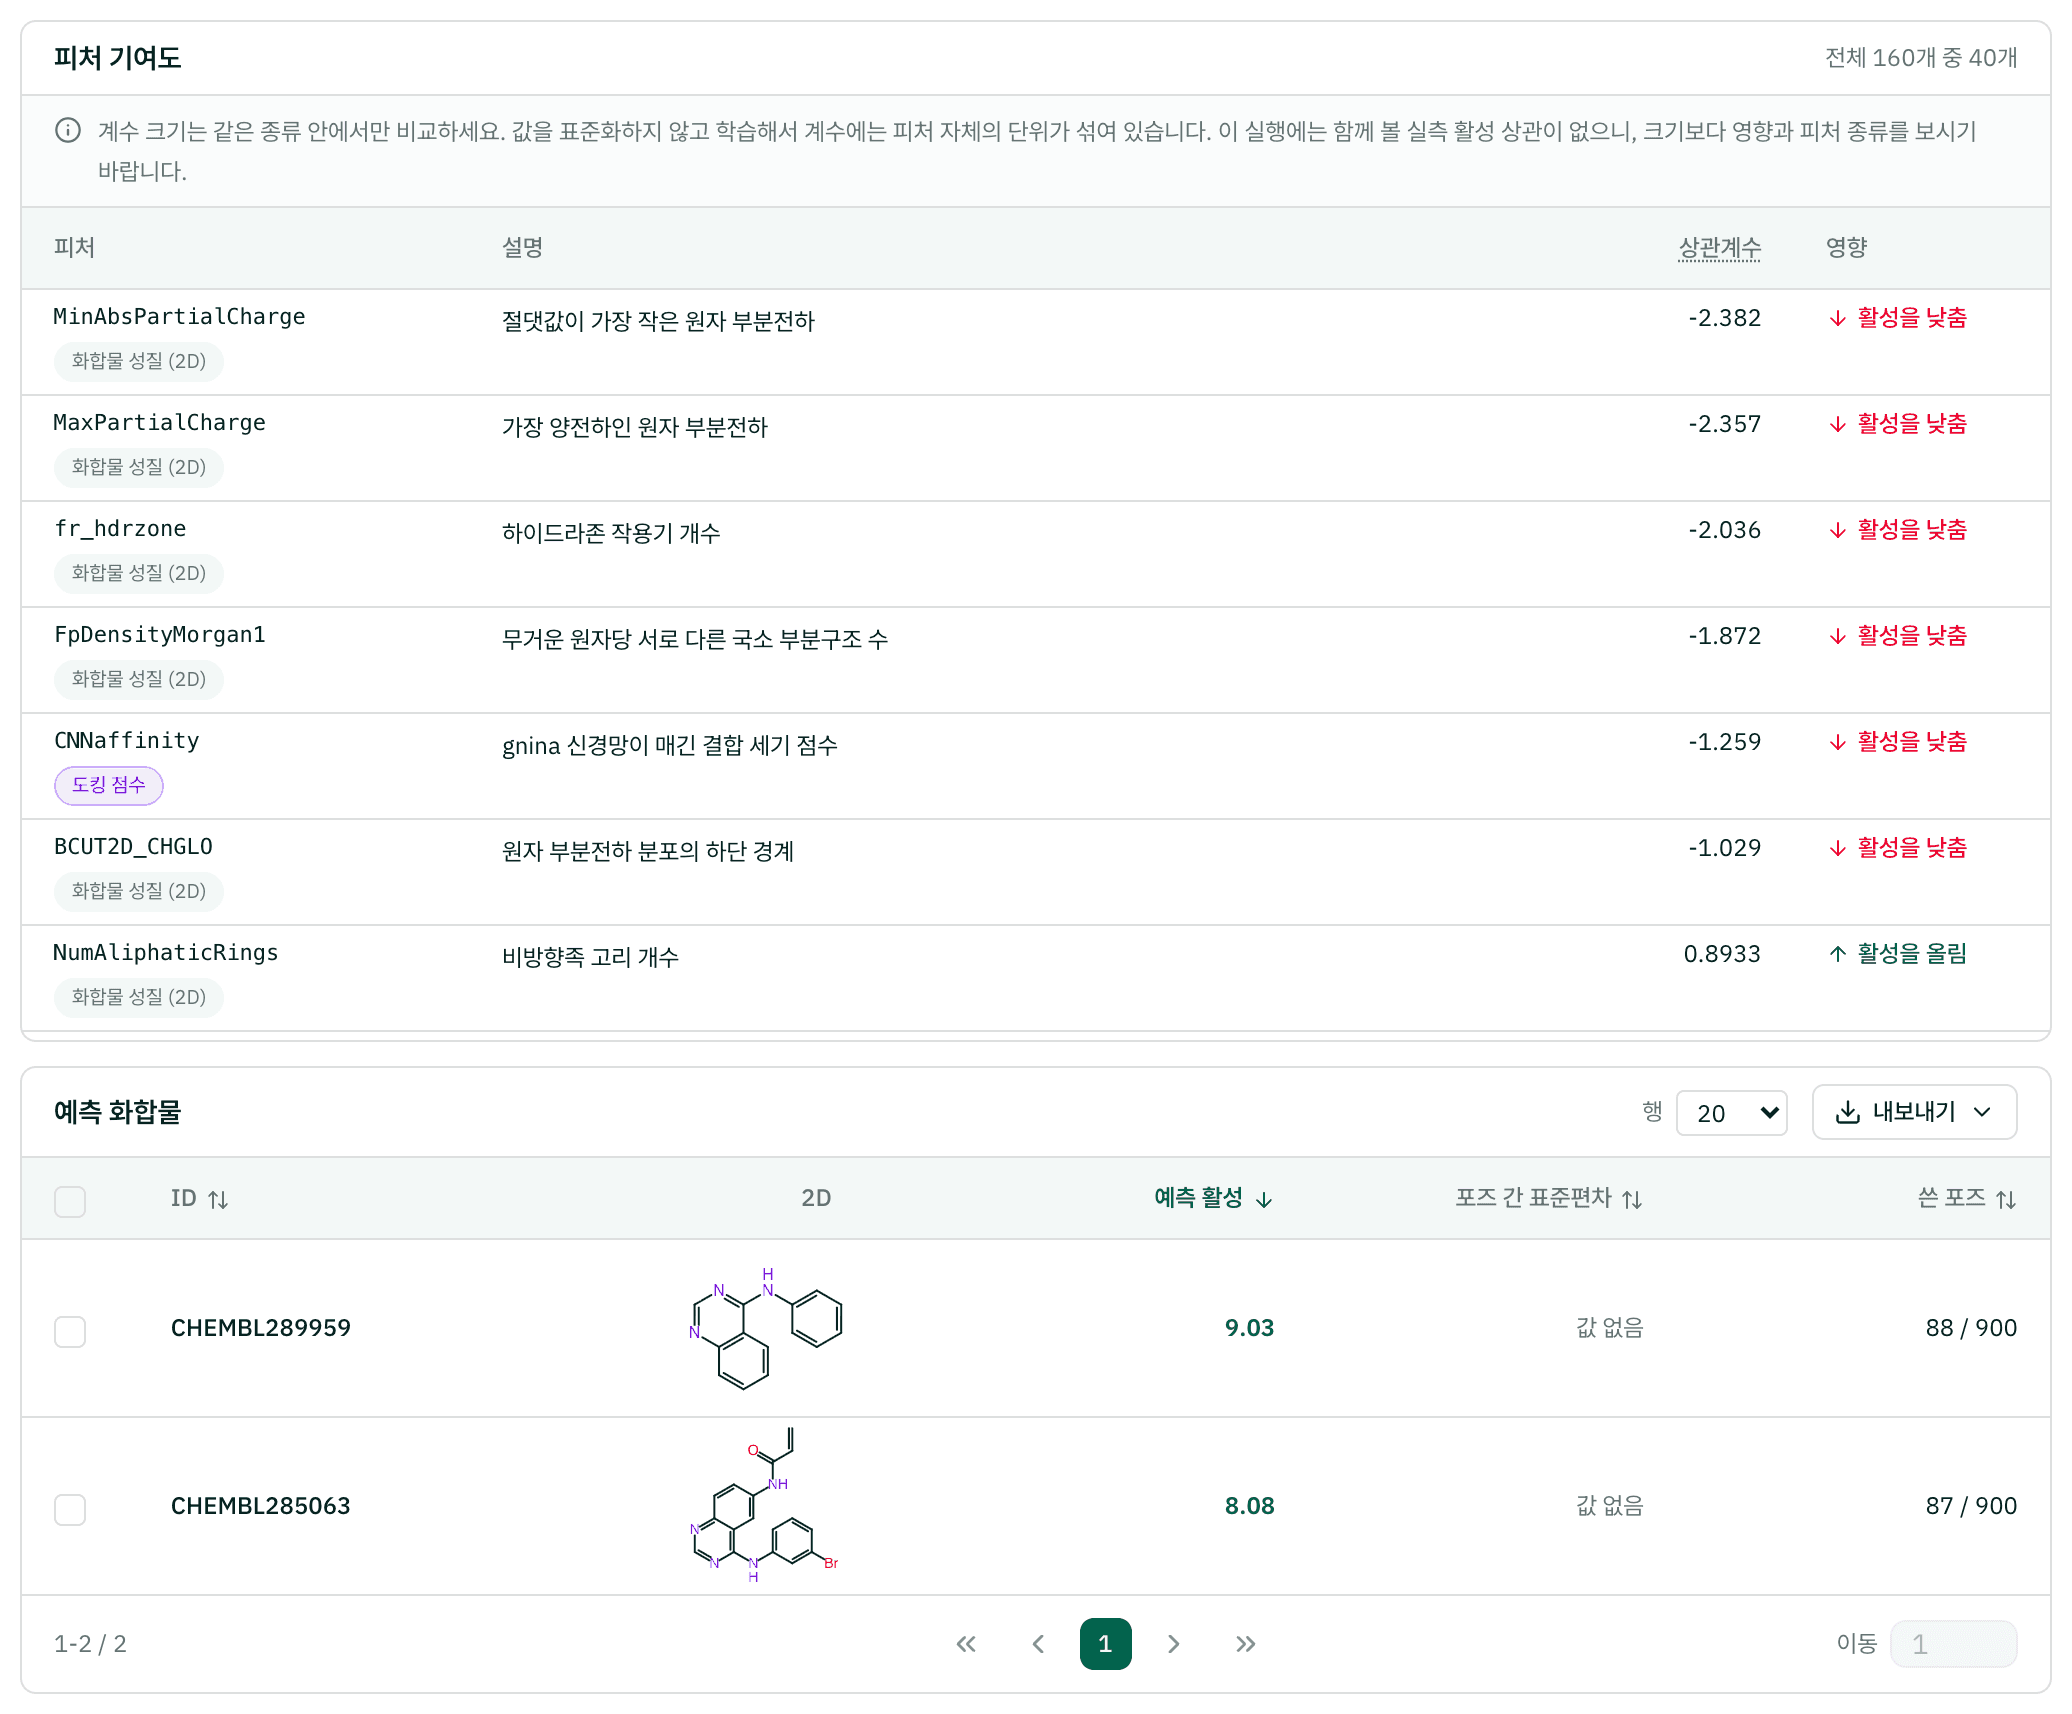Screen dimensions: 2072x1714
Task: Click the FpDensityMorgan1 feature name
Action: [x=159, y=635]
